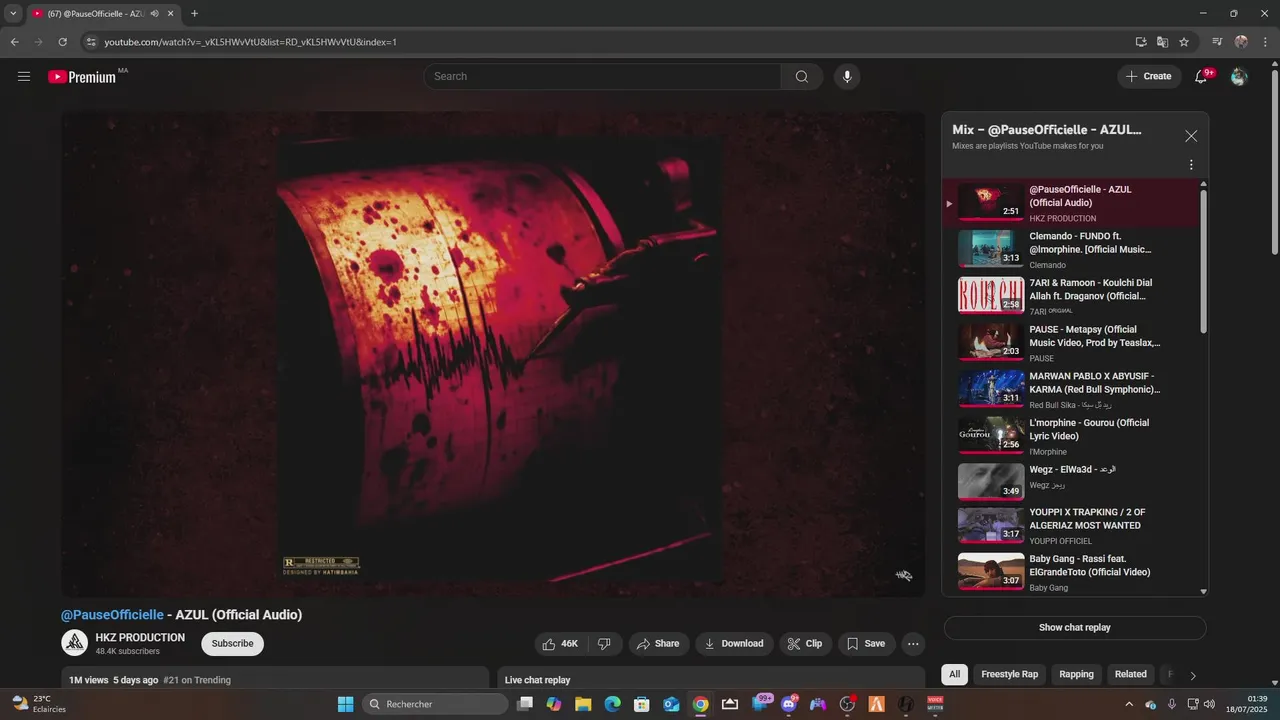Click the #21 on Trending link
1280x720 pixels.
(197, 680)
